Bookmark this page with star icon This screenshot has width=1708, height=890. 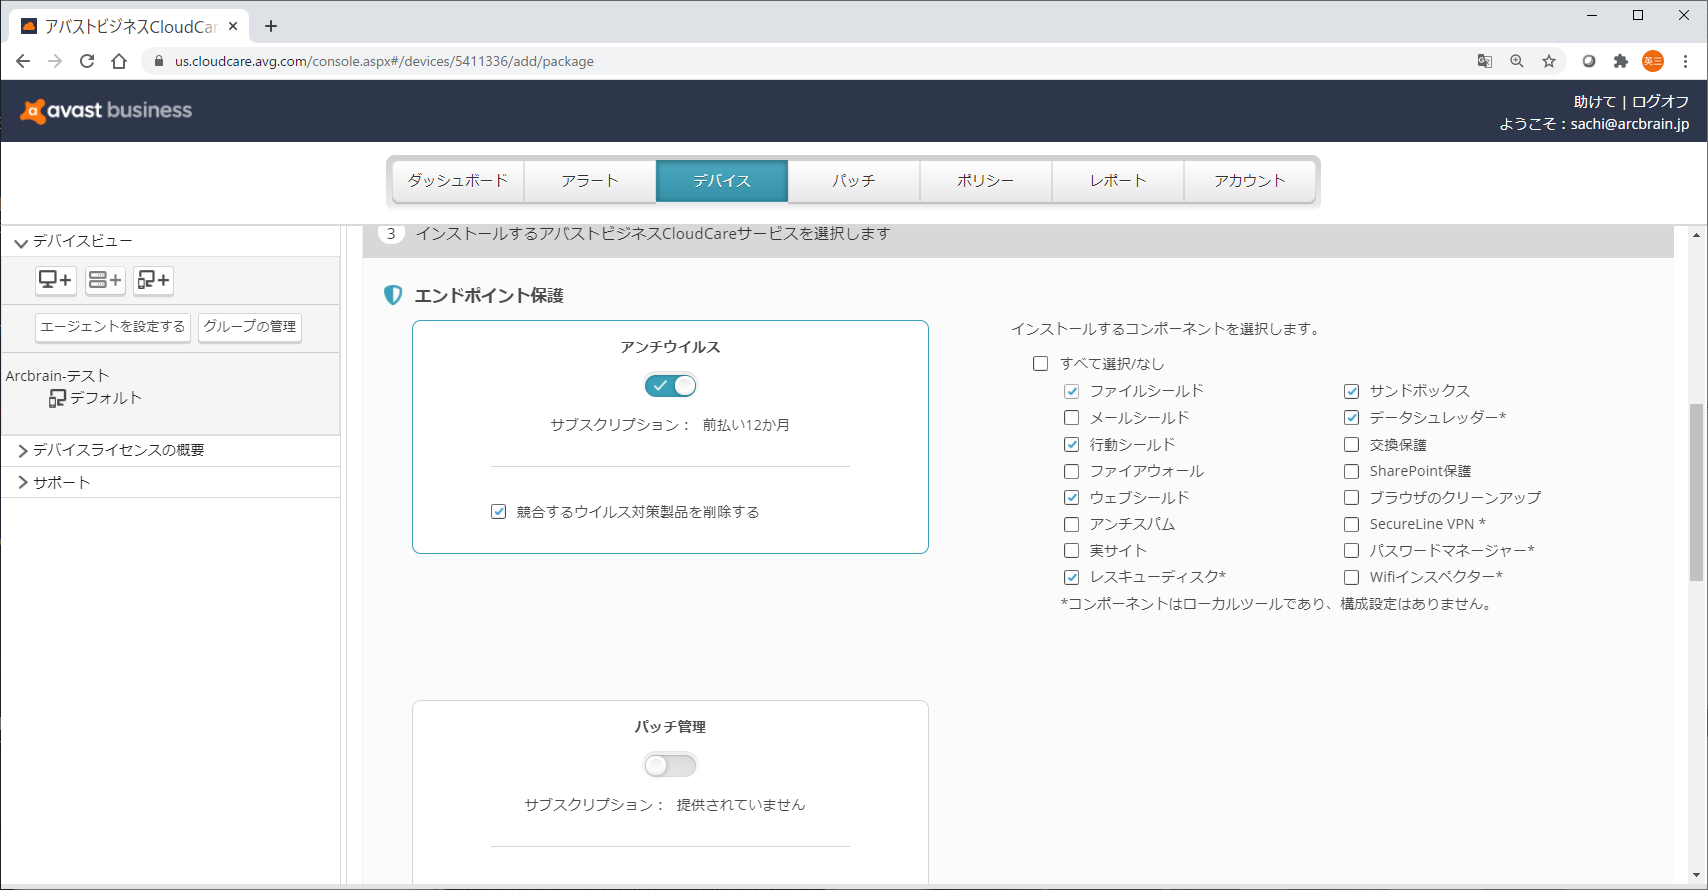pyautogui.click(x=1549, y=61)
